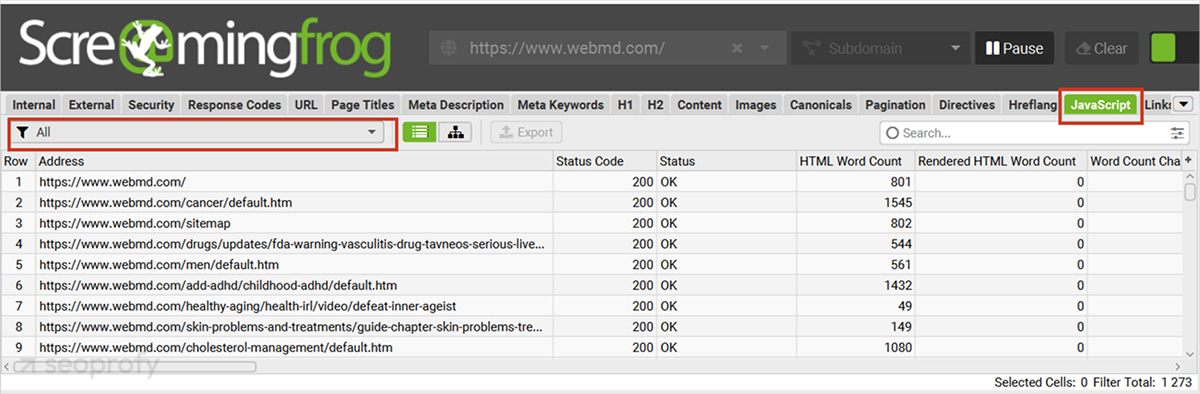Open the Security tab
The image size is (1200, 394).
point(151,104)
